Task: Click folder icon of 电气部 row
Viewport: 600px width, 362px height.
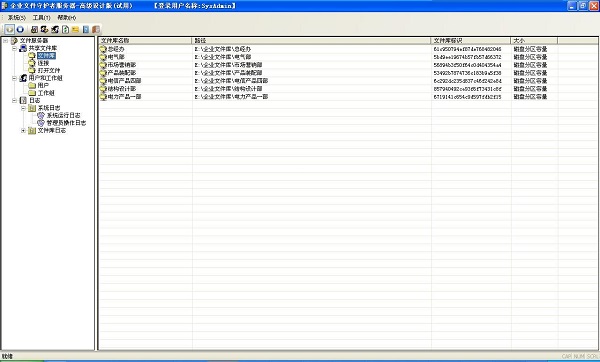Action: point(103,57)
